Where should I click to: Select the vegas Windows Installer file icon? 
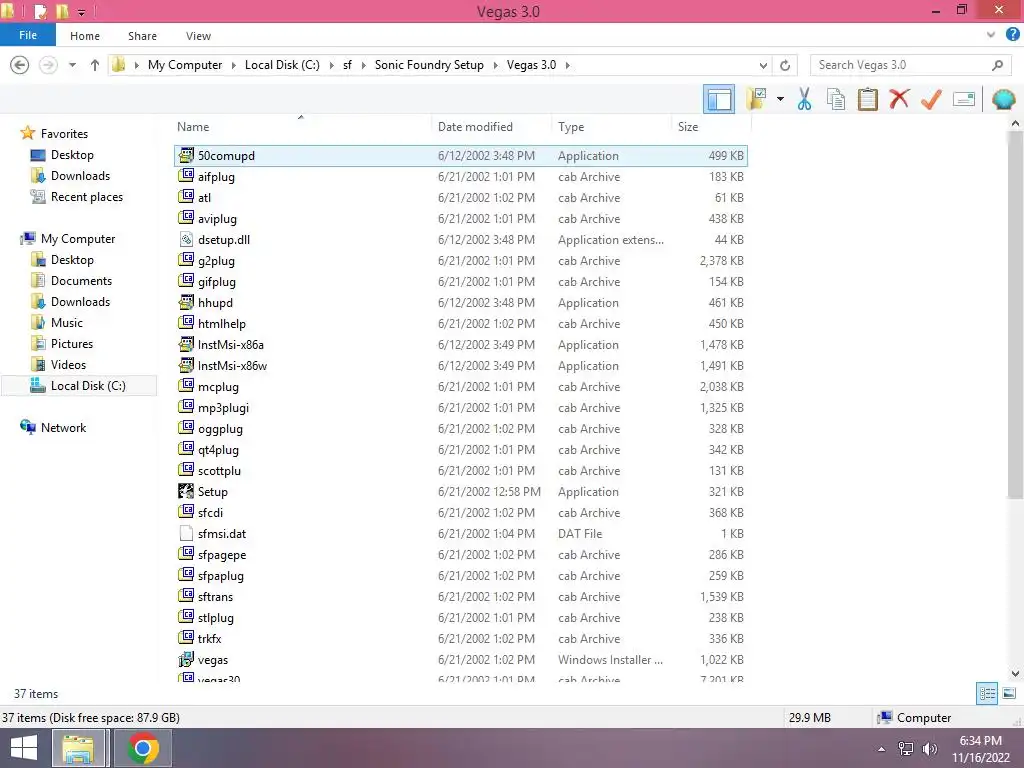click(186, 660)
